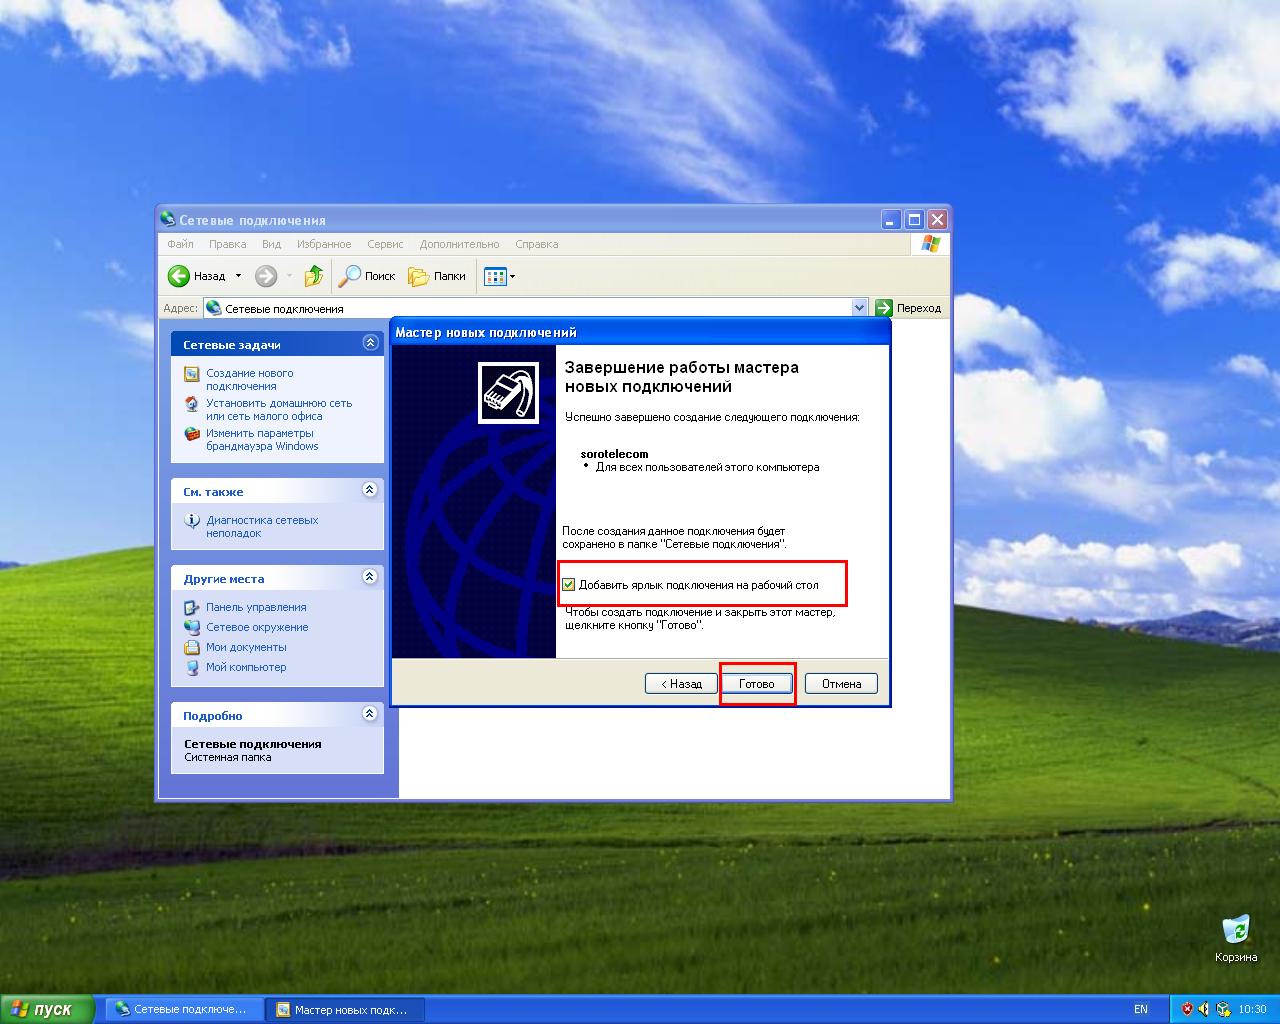
Task: Open the пуск Start button
Action: (48, 1009)
